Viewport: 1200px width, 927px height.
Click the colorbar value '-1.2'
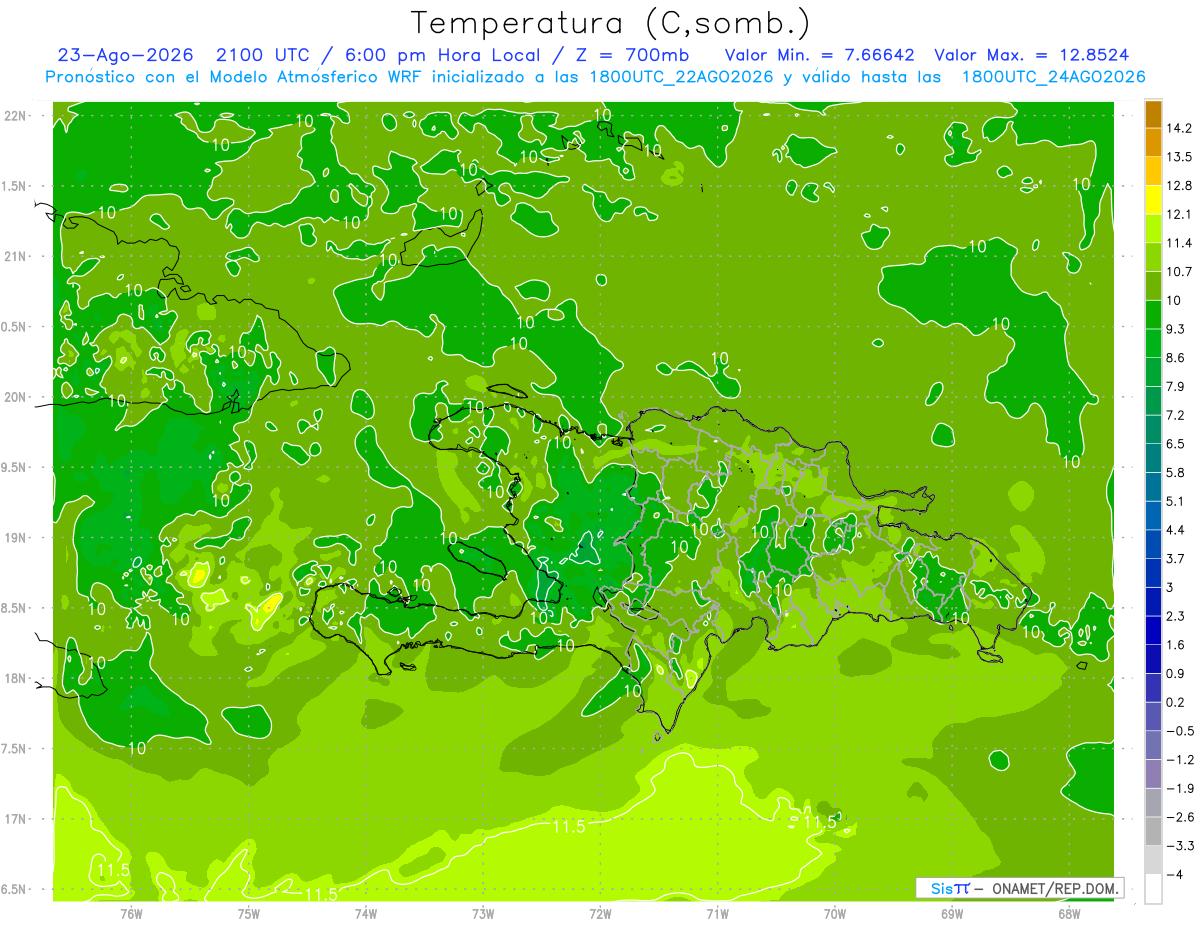point(1179,760)
